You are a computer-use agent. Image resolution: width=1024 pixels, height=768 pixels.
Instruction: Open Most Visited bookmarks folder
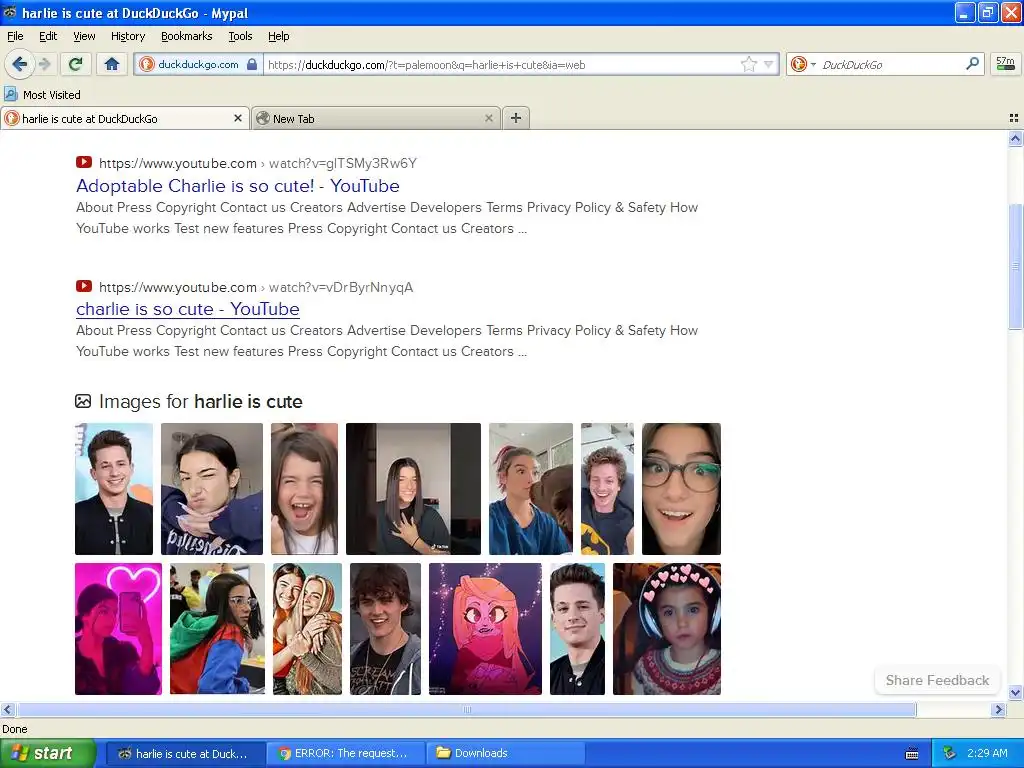click(x=43, y=95)
